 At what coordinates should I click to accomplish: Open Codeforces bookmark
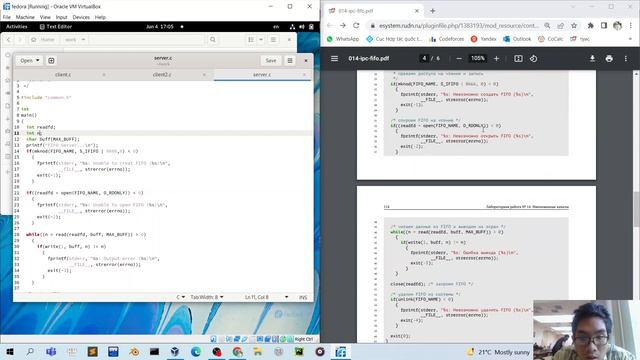pos(447,39)
